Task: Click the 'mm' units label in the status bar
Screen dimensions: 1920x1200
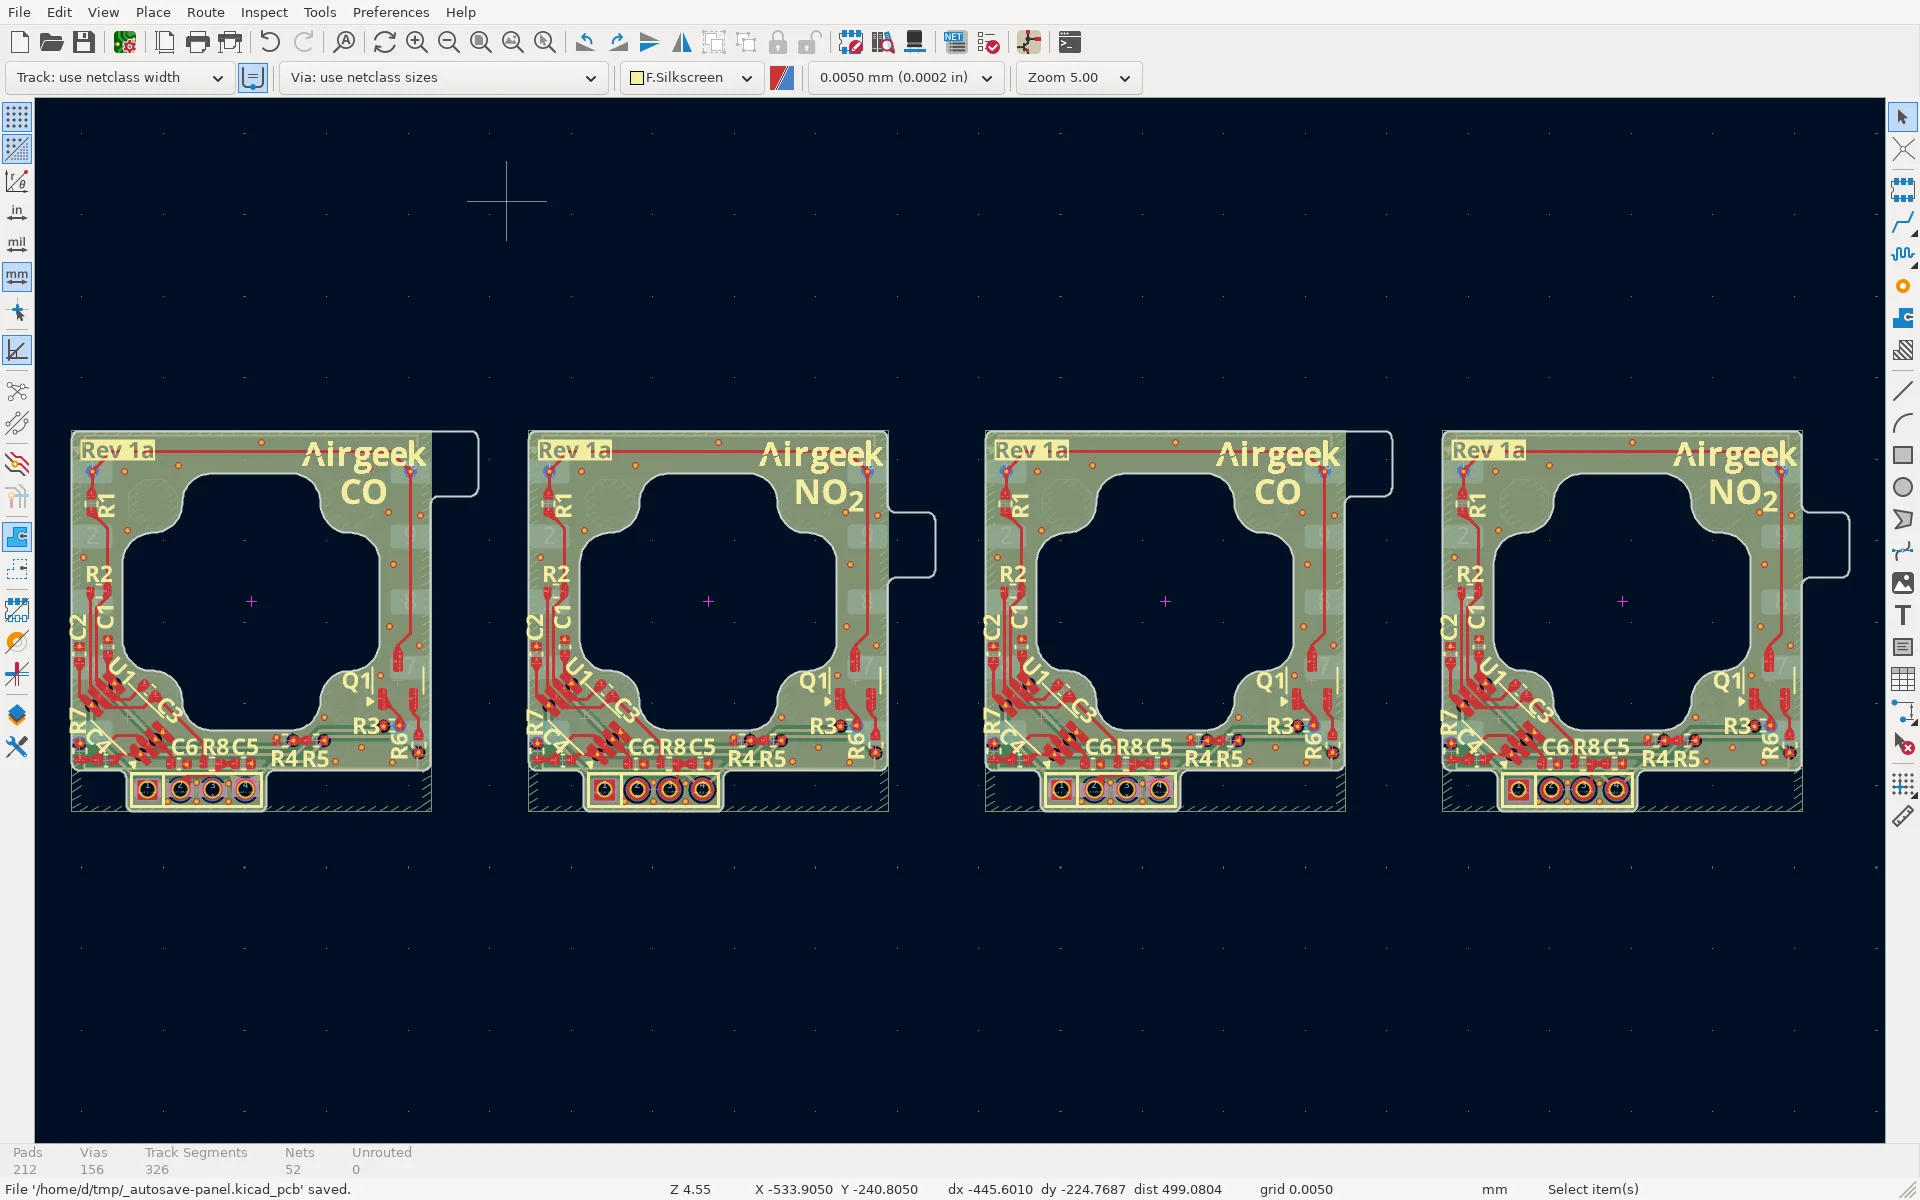Action: tap(1494, 1189)
